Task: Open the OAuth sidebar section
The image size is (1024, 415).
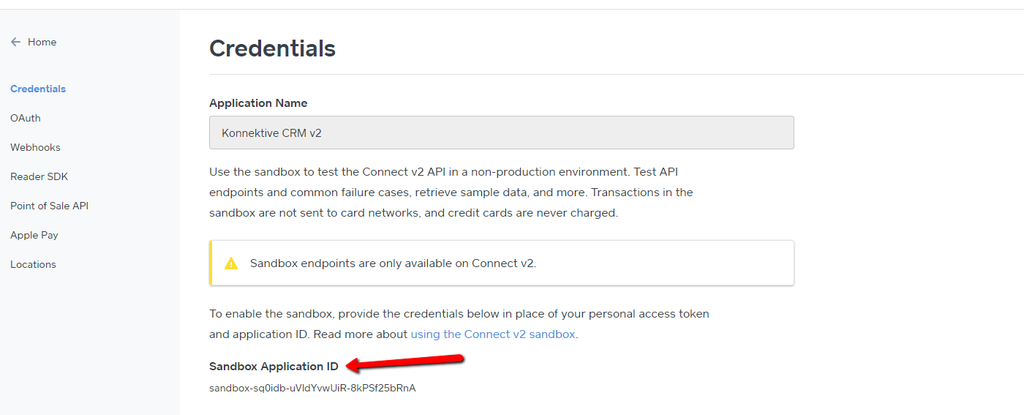Action: [x=25, y=118]
